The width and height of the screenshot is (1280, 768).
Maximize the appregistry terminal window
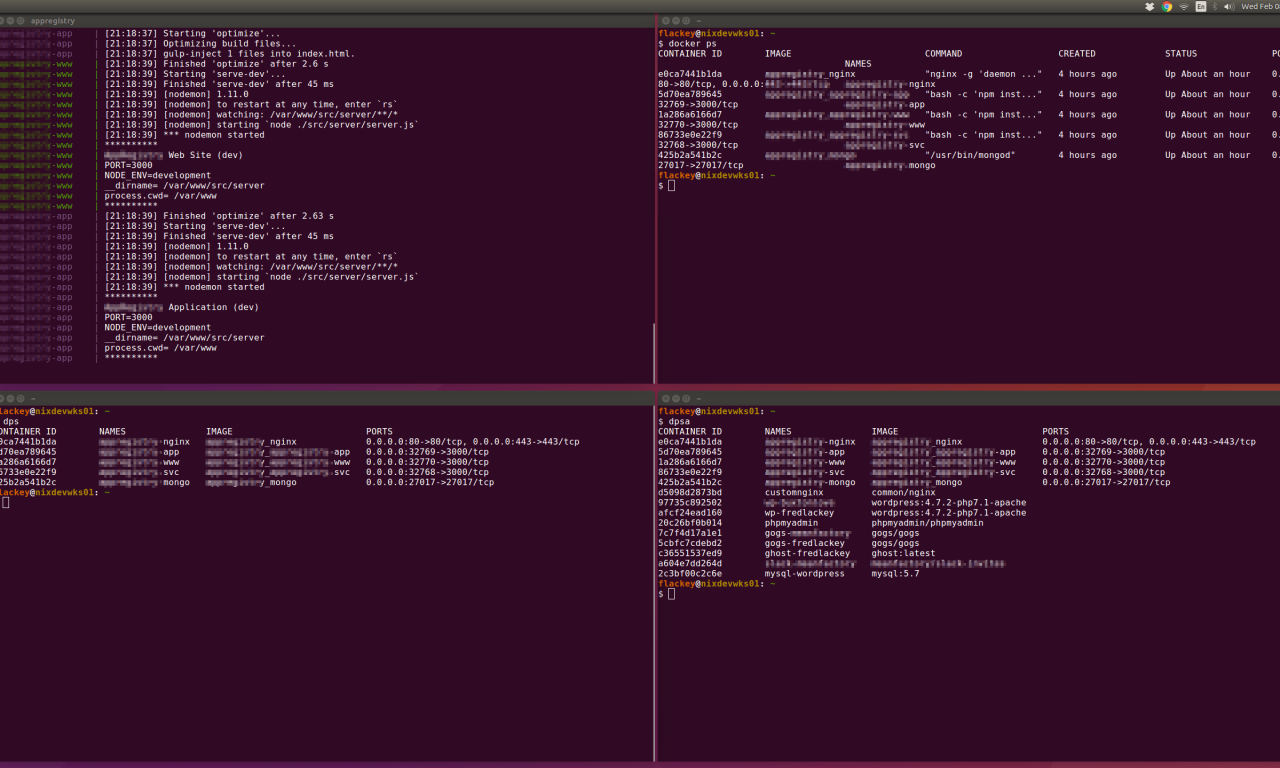point(19,21)
